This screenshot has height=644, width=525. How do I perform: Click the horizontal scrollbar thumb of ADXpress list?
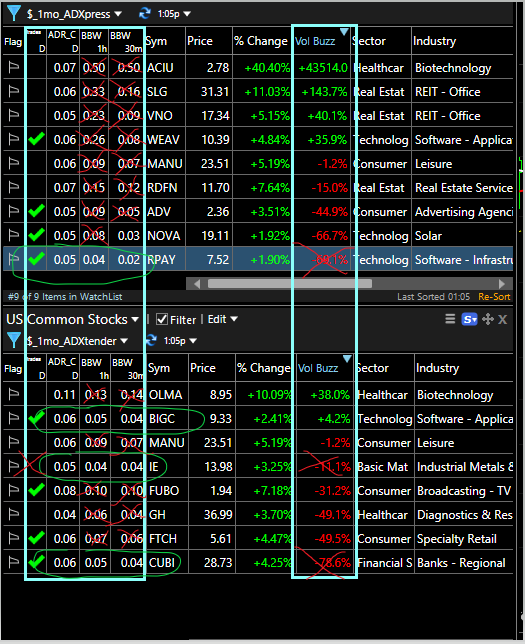[x=290, y=284]
